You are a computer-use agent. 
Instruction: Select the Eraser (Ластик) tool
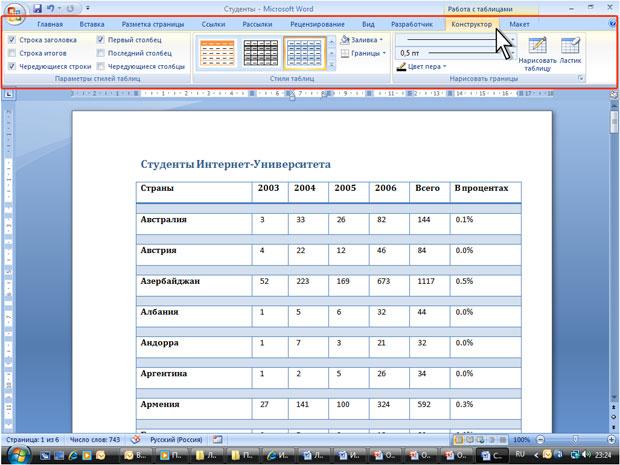point(570,50)
